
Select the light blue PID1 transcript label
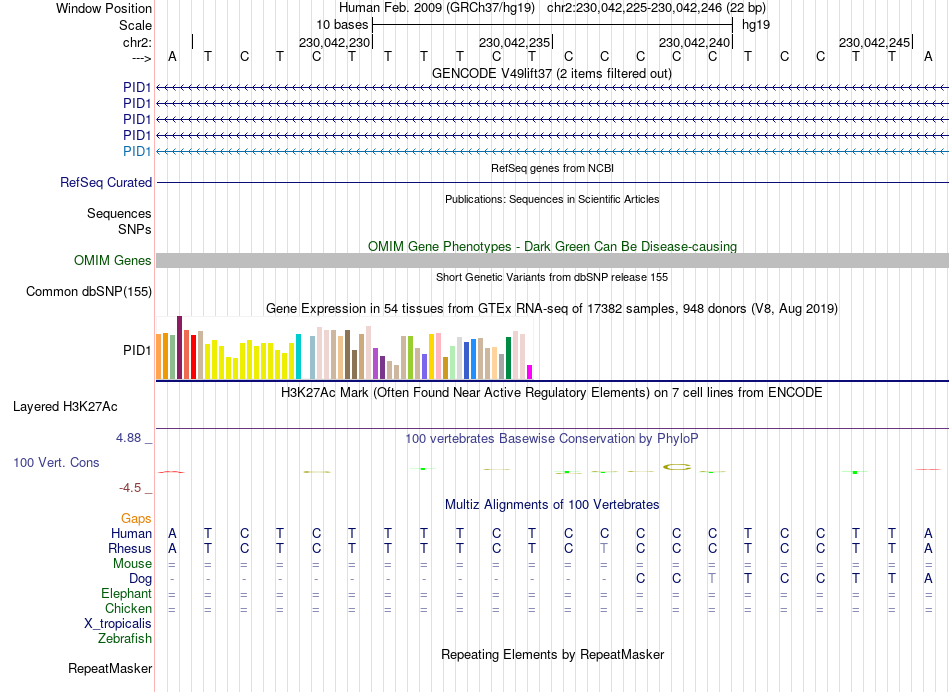pos(137,151)
